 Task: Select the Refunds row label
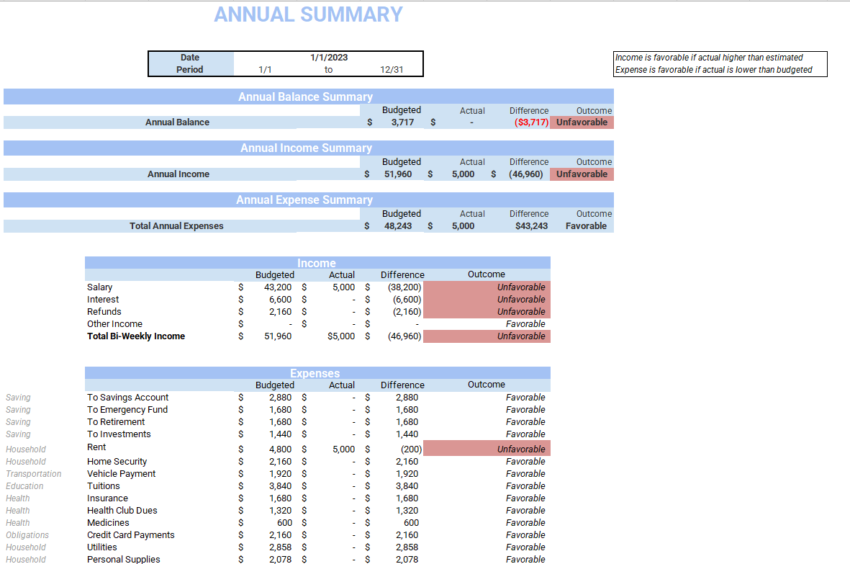[x=104, y=312]
